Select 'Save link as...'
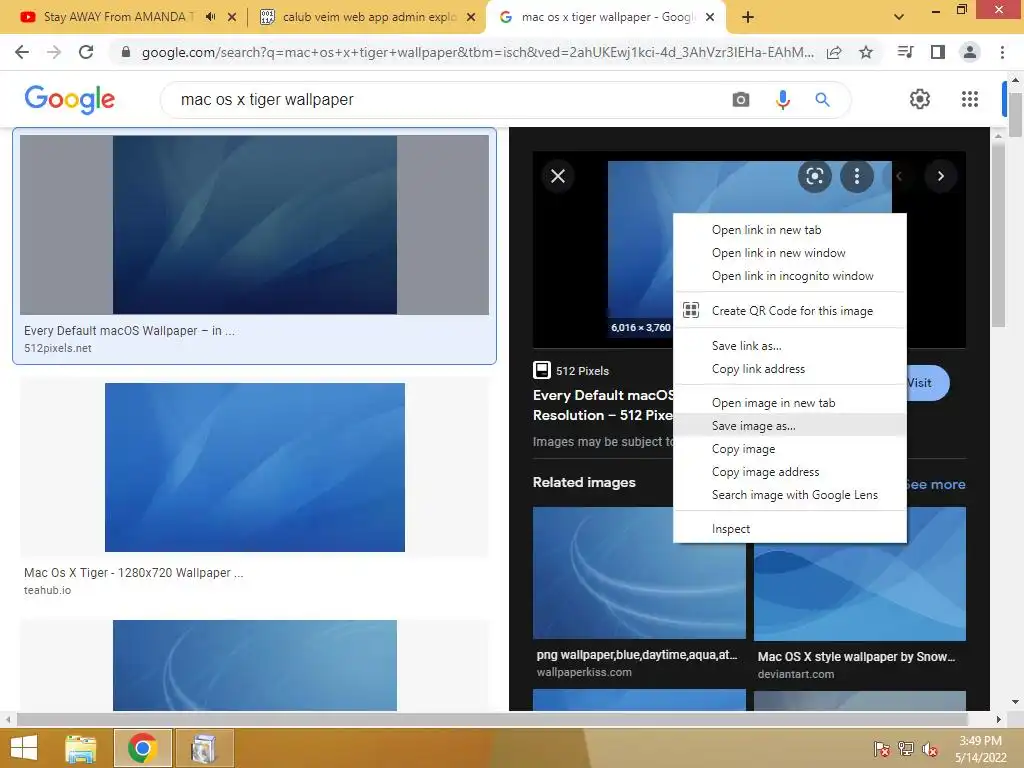This screenshot has width=1024, height=768. point(790,345)
